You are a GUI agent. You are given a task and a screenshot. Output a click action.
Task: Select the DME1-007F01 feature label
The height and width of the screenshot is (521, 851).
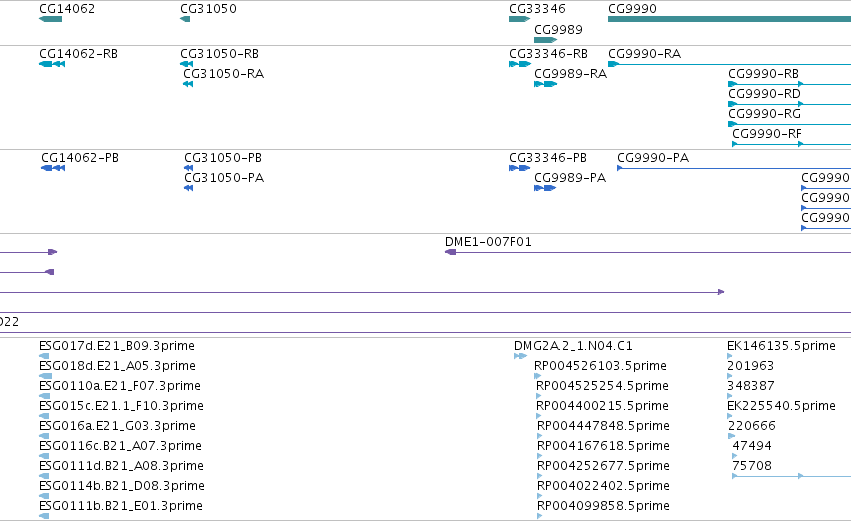(488, 242)
